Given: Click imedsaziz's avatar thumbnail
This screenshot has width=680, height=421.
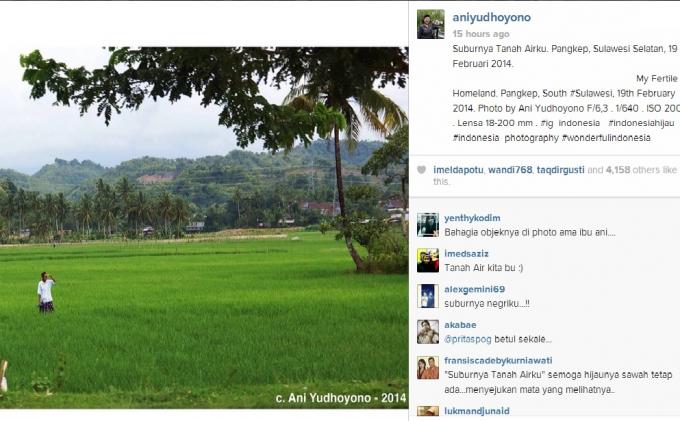Looking at the screenshot, I should 428,260.
